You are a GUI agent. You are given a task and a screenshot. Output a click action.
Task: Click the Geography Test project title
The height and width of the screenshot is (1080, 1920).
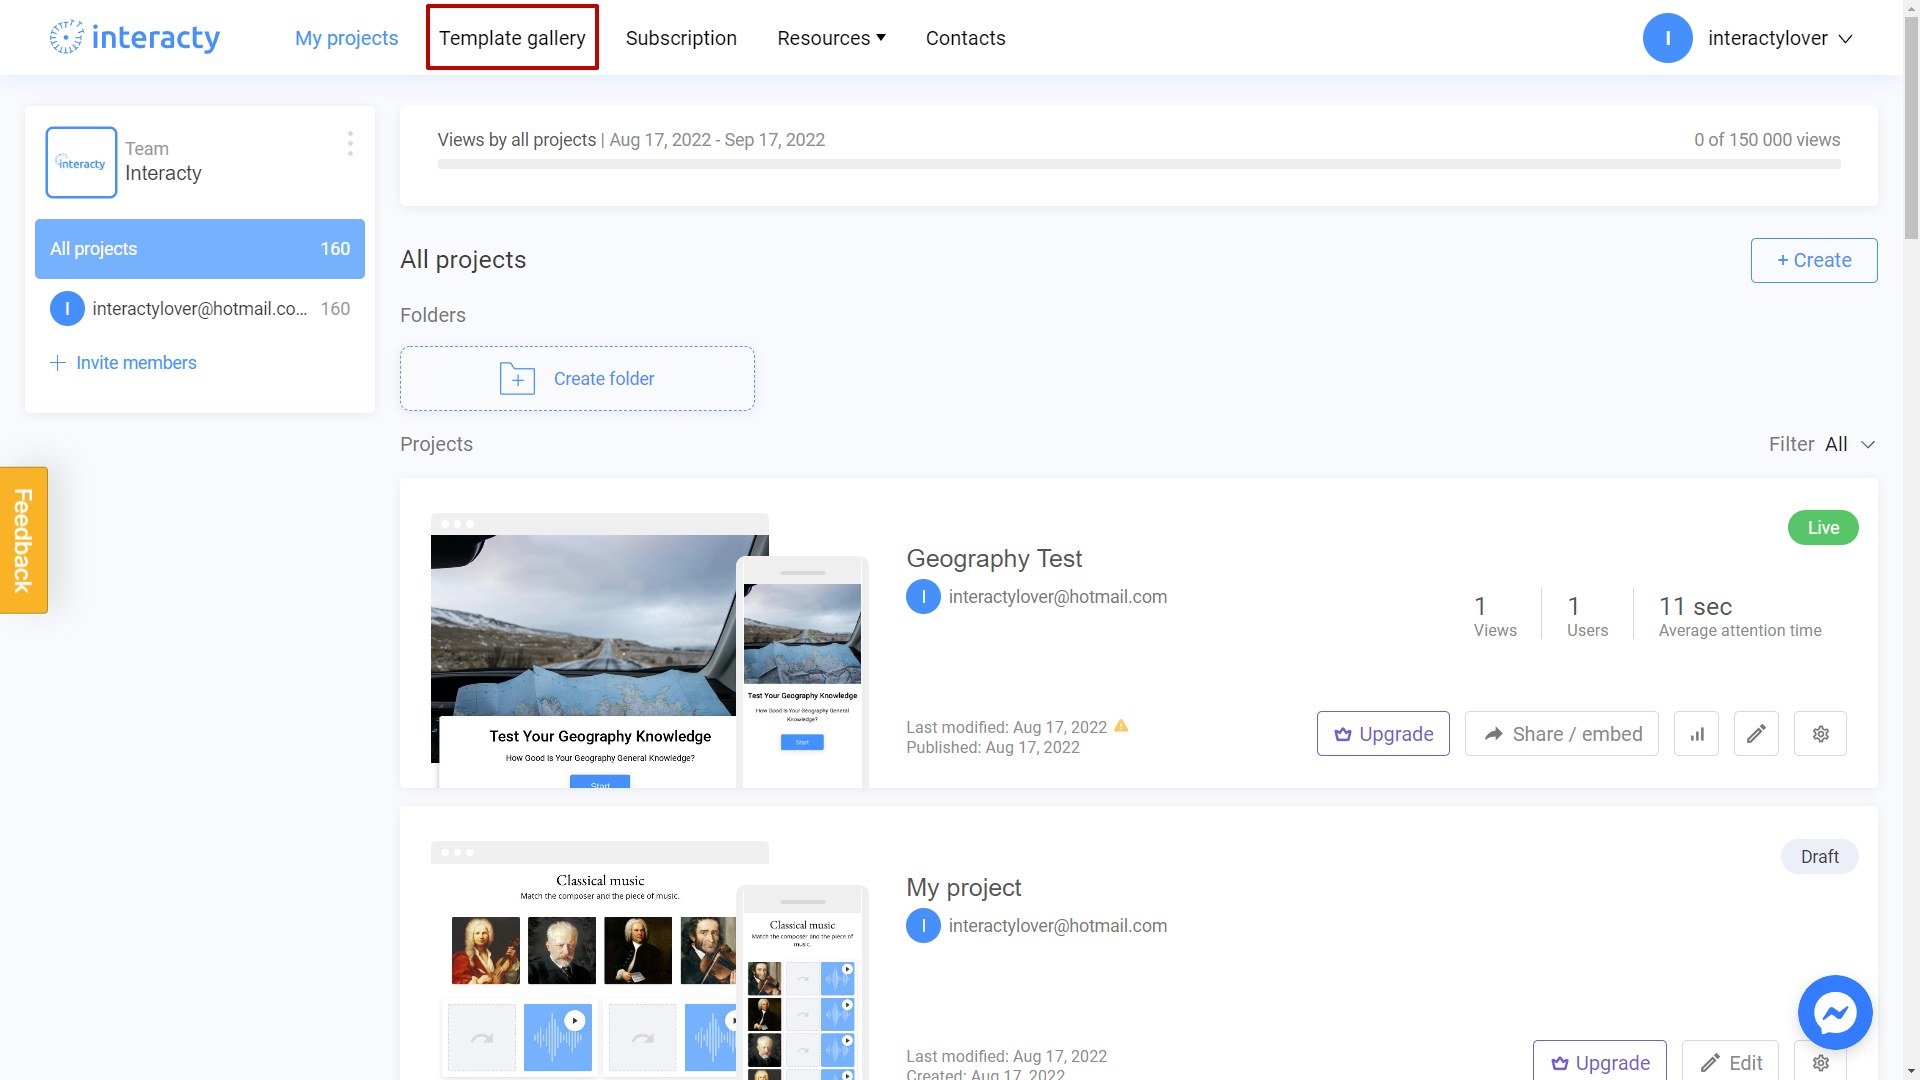coord(994,558)
